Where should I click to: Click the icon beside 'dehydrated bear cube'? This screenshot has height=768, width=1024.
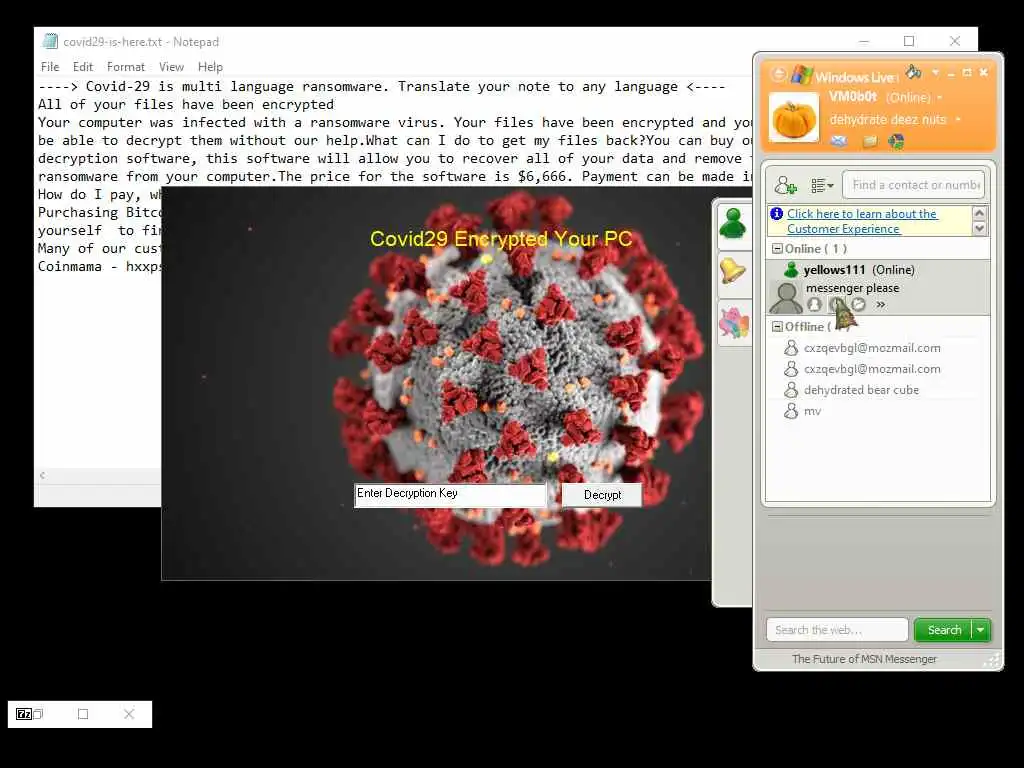(791, 390)
